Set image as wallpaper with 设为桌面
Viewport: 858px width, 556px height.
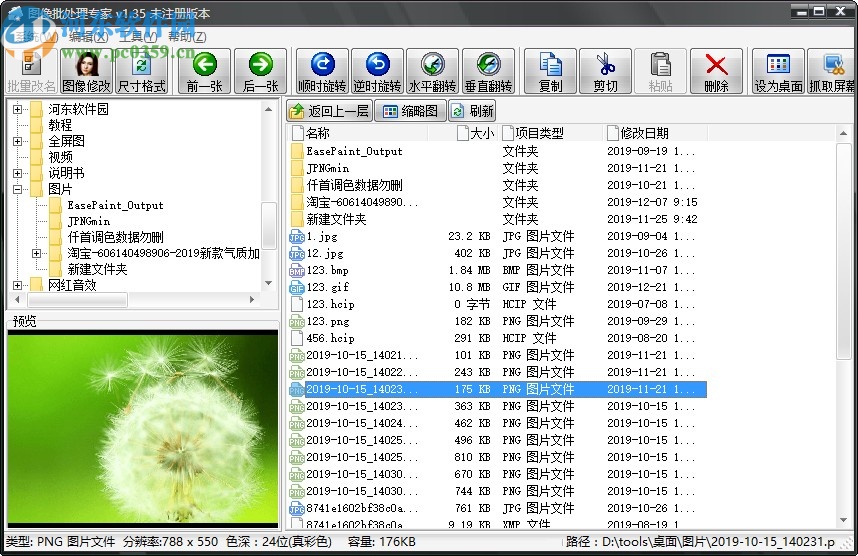(778, 72)
